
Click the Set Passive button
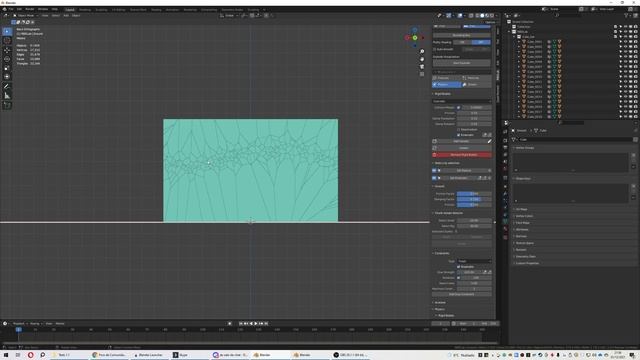tap(464, 171)
